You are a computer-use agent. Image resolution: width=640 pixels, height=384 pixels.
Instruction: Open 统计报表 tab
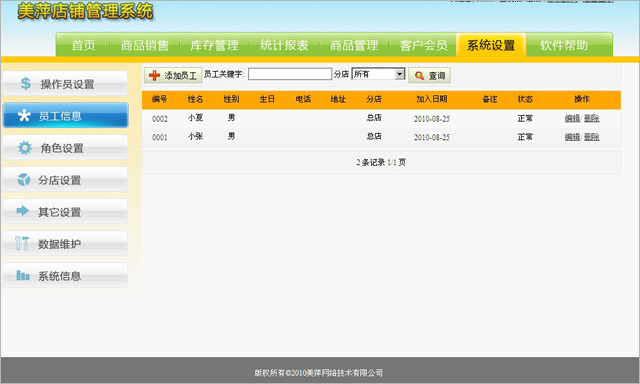point(284,45)
